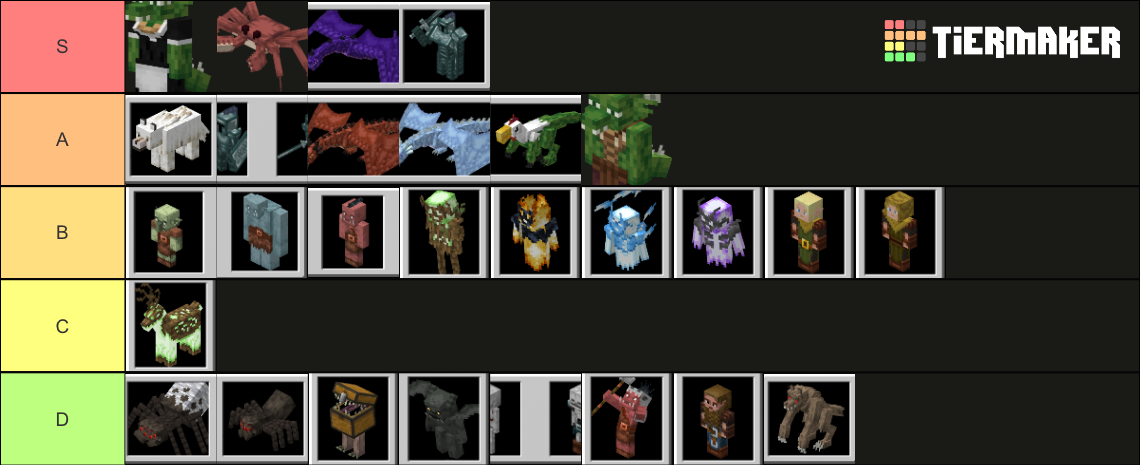Select the purple dragon thumbnail in S tier
Screen dimensions: 1140x465
coord(353,46)
